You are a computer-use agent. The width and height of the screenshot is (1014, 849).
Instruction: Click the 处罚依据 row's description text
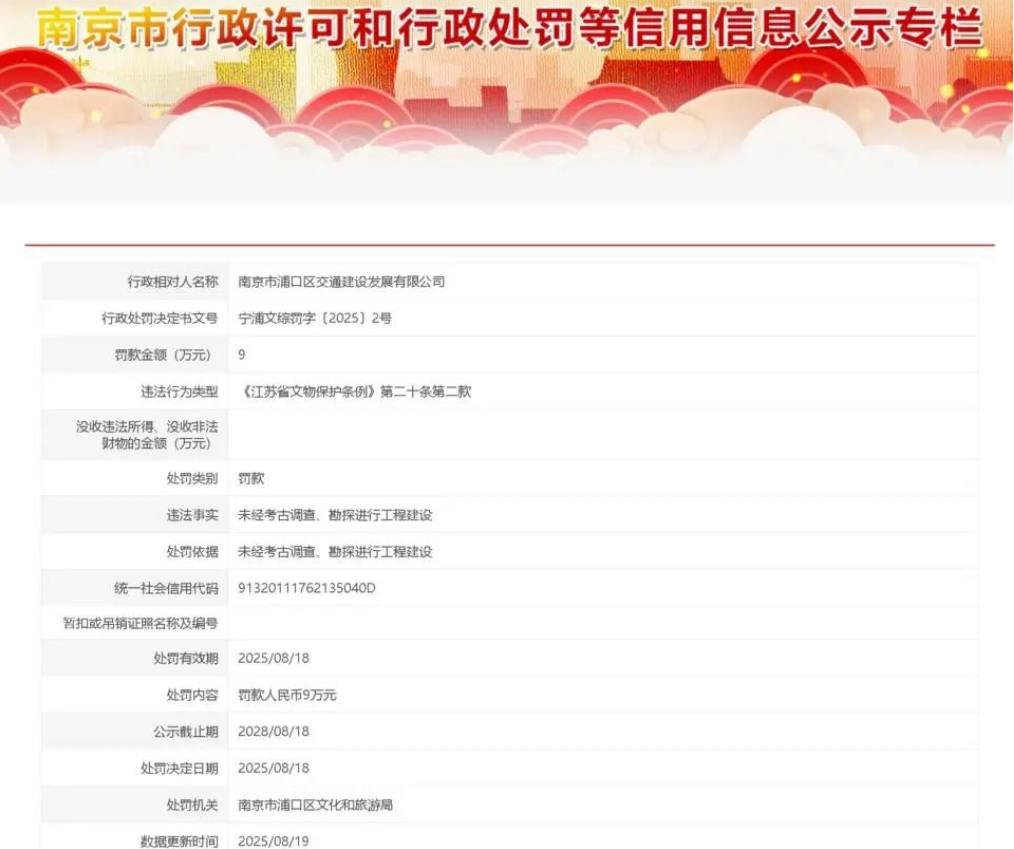pyautogui.click(x=335, y=551)
